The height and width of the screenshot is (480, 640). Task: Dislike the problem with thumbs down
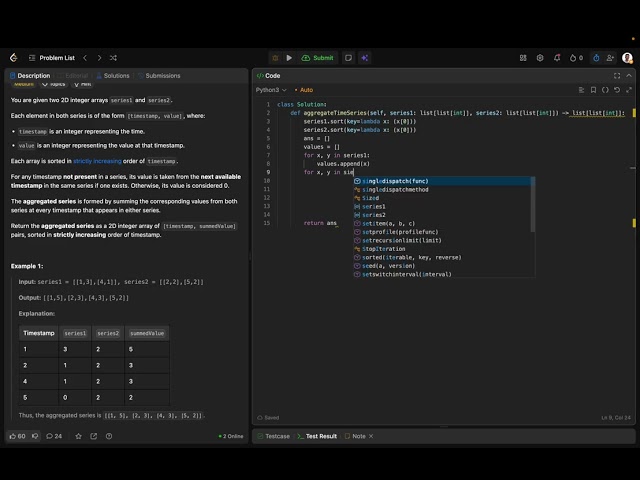[35, 436]
